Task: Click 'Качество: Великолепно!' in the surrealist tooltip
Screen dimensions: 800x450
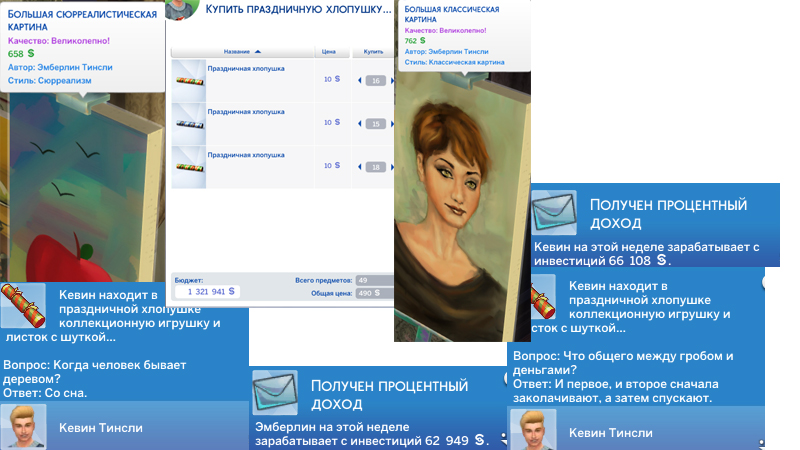Action: [x=59, y=41]
